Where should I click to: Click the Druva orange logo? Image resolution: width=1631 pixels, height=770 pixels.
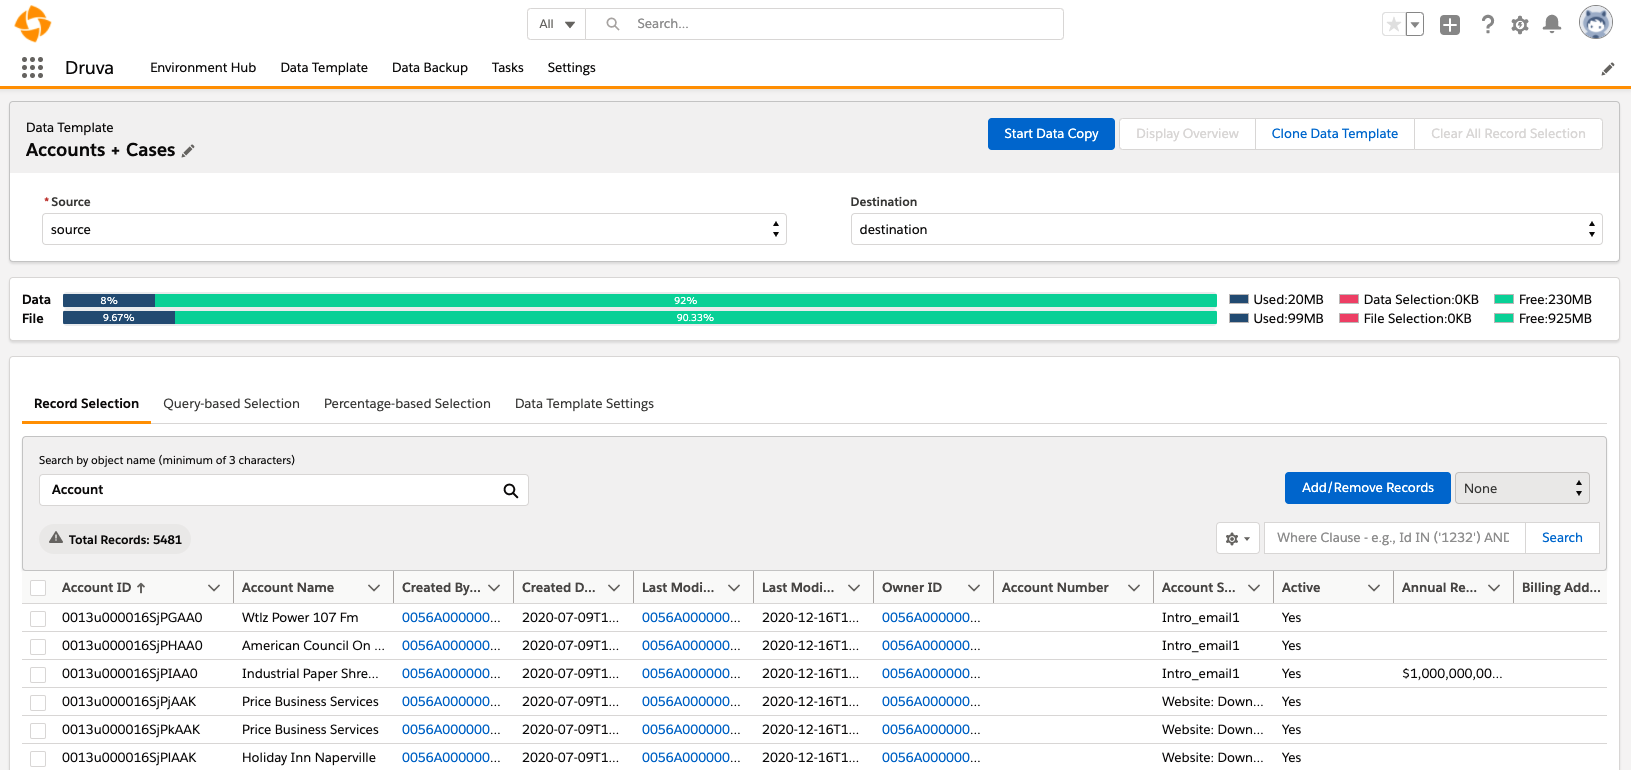(x=33, y=23)
